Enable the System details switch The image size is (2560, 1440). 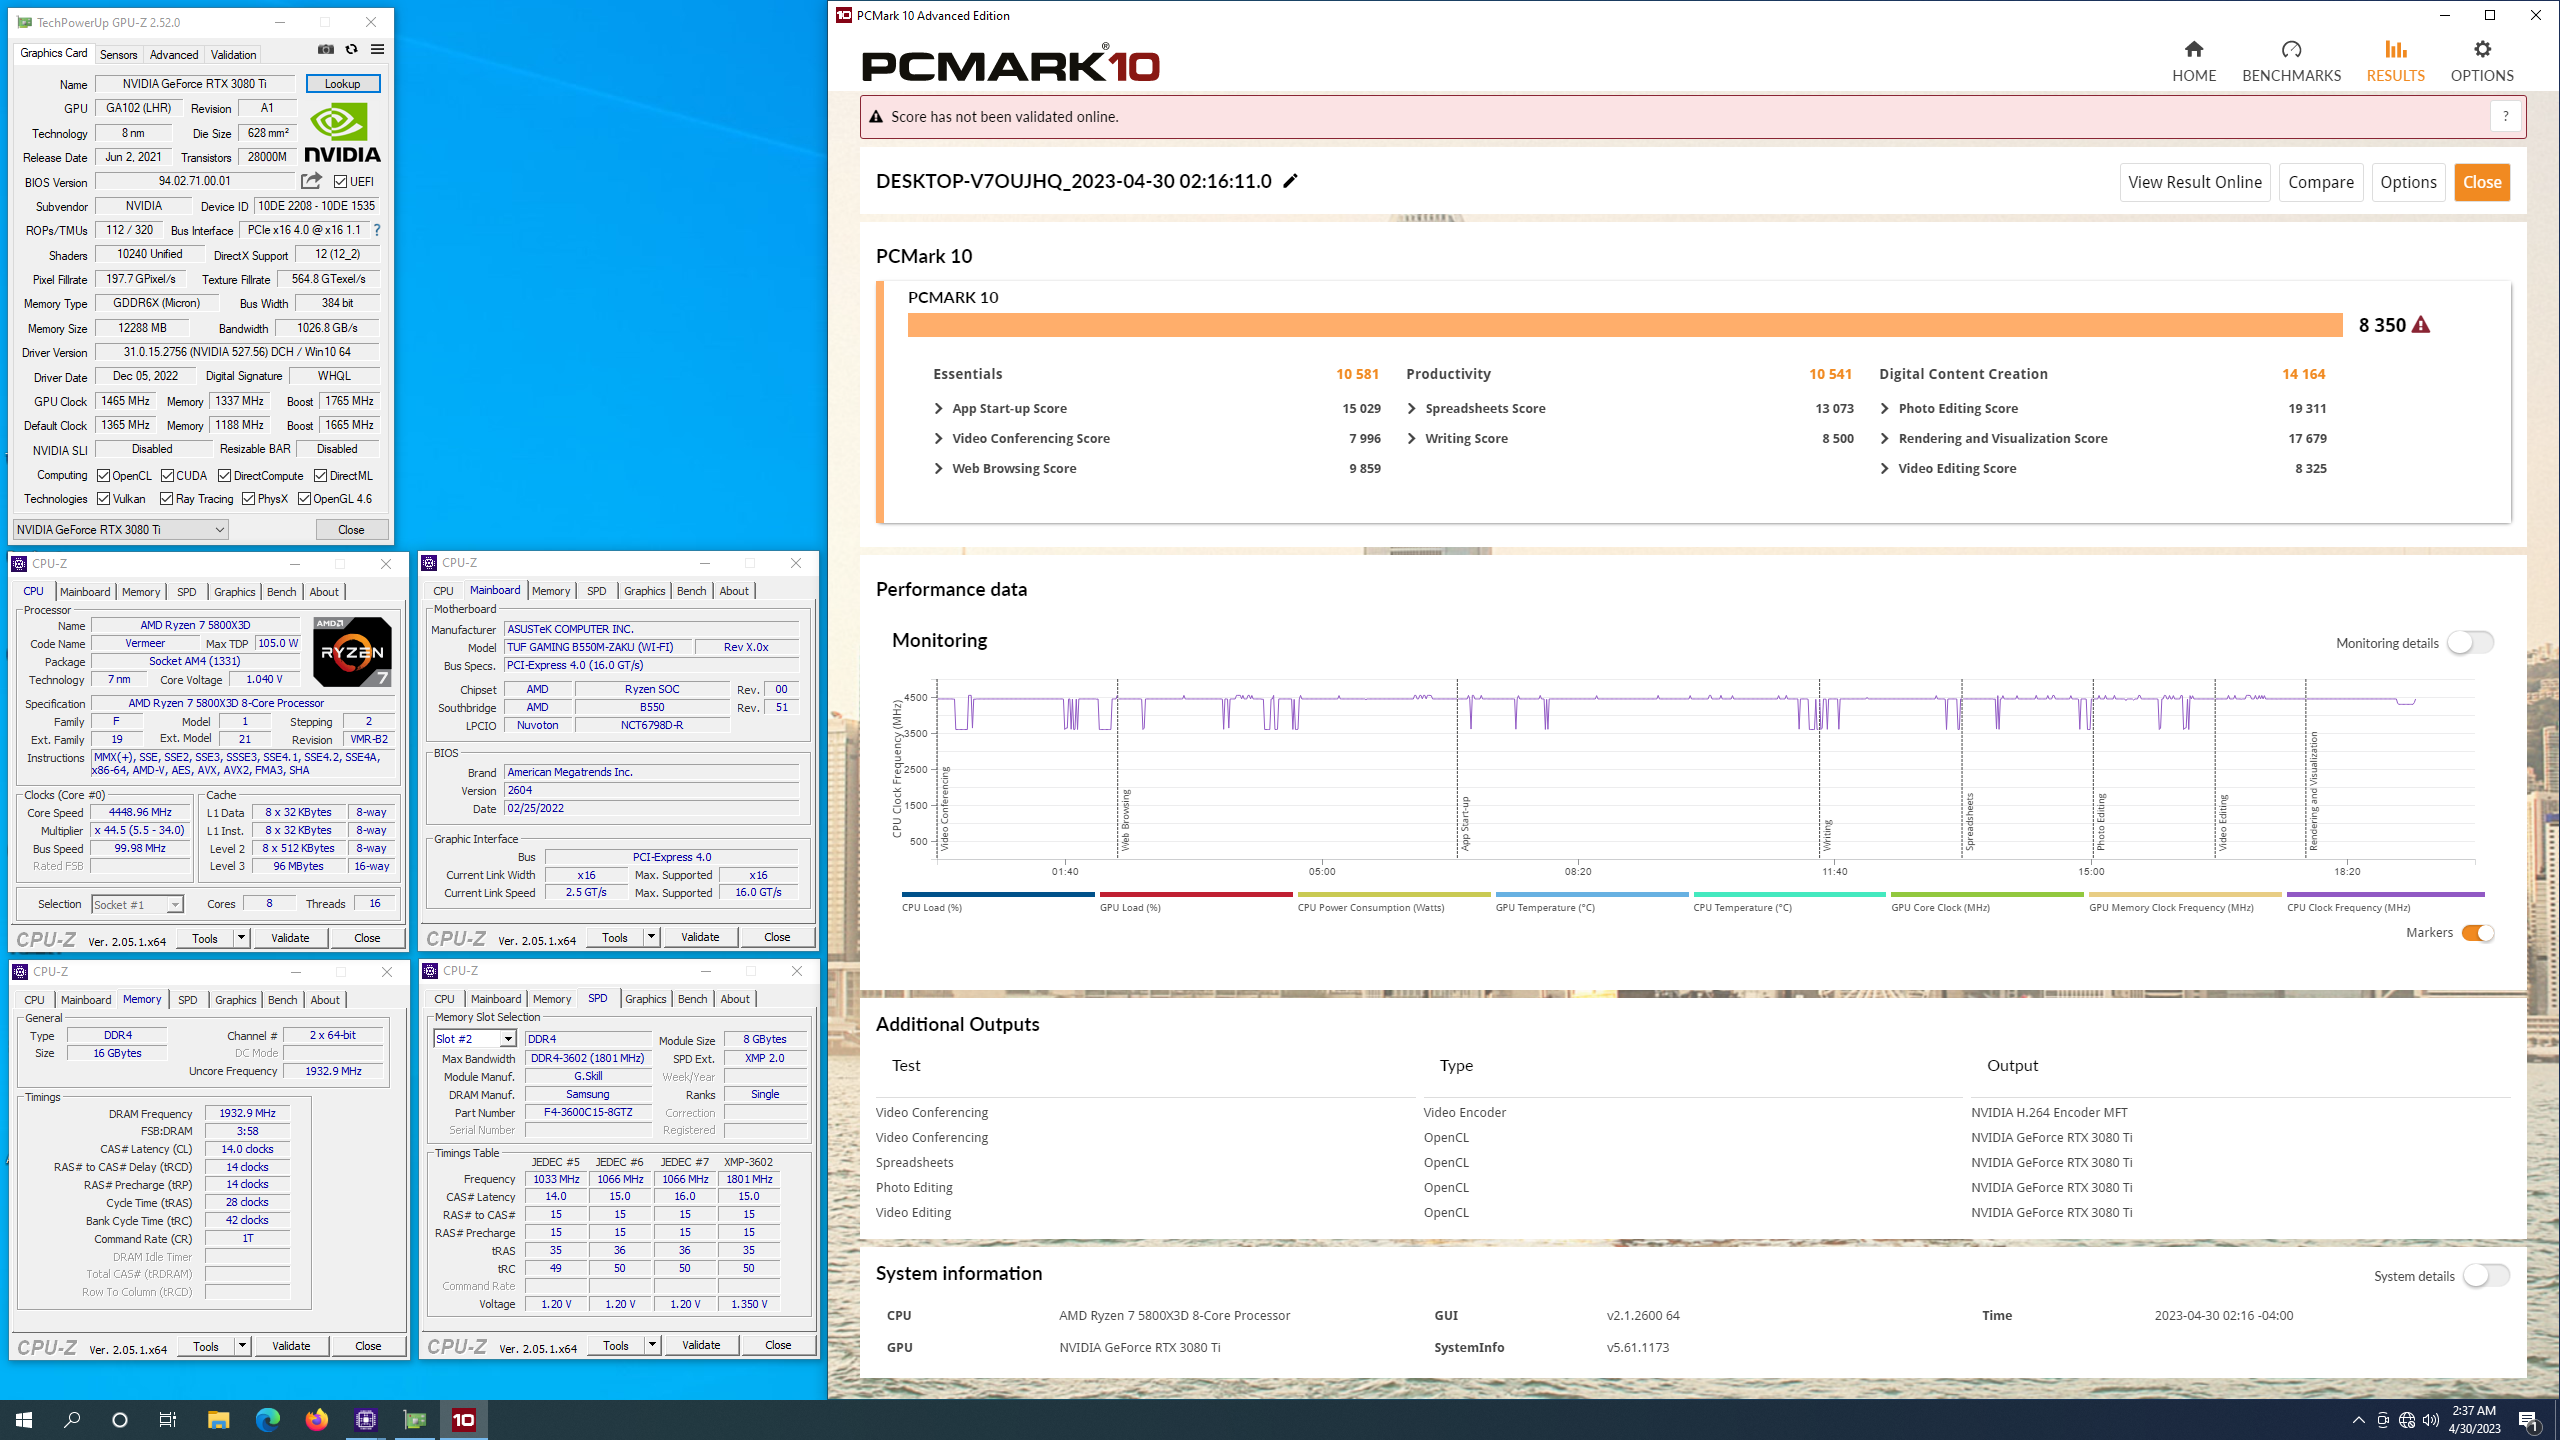tap(2486, 1276)
